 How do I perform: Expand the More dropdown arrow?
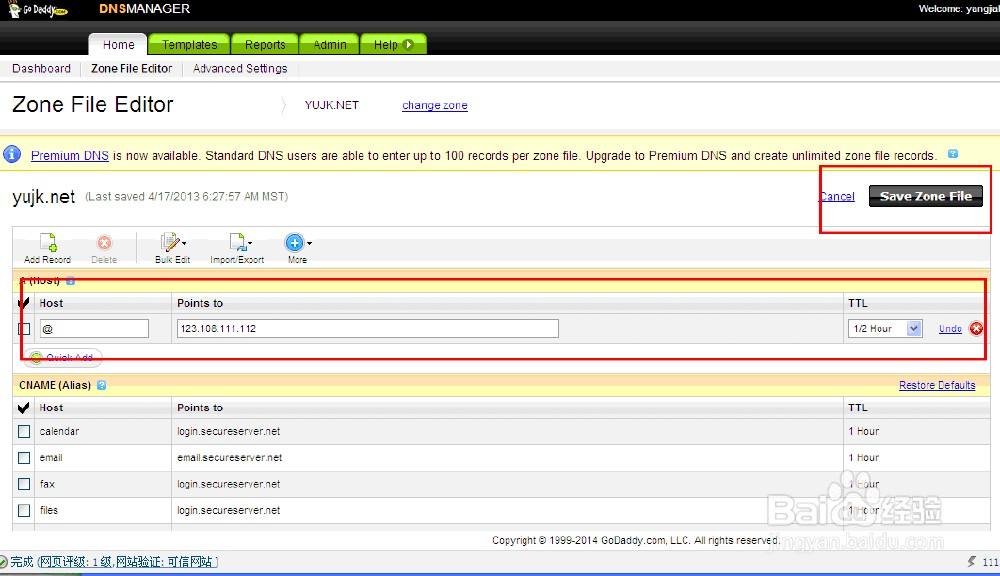(309, 243)
